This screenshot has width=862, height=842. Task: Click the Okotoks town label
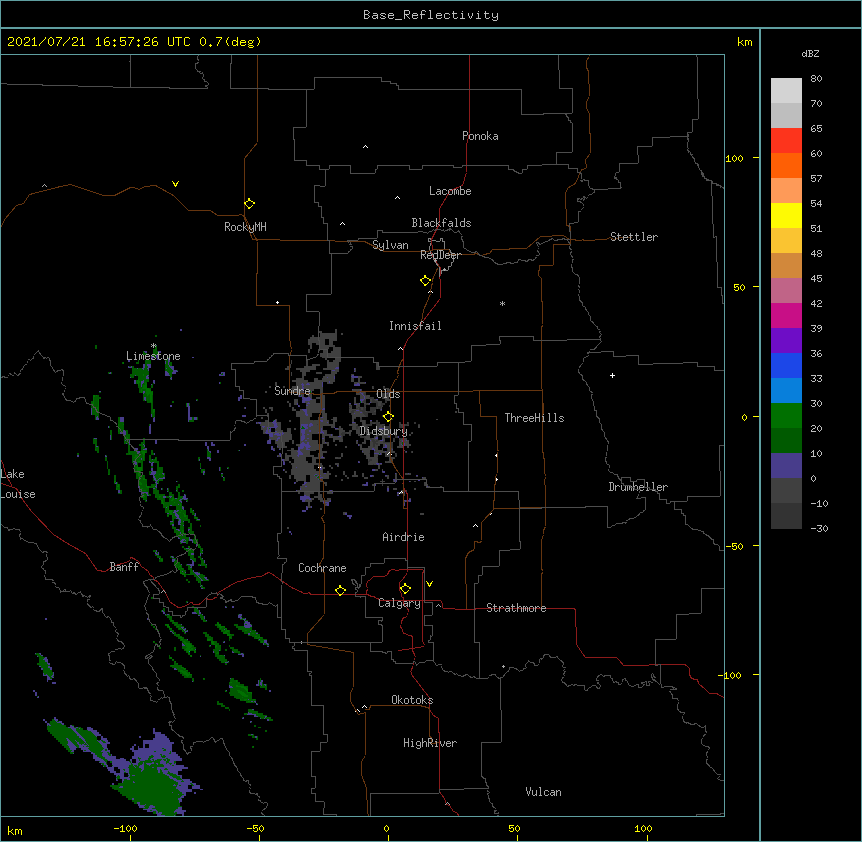tap(412, 700)
